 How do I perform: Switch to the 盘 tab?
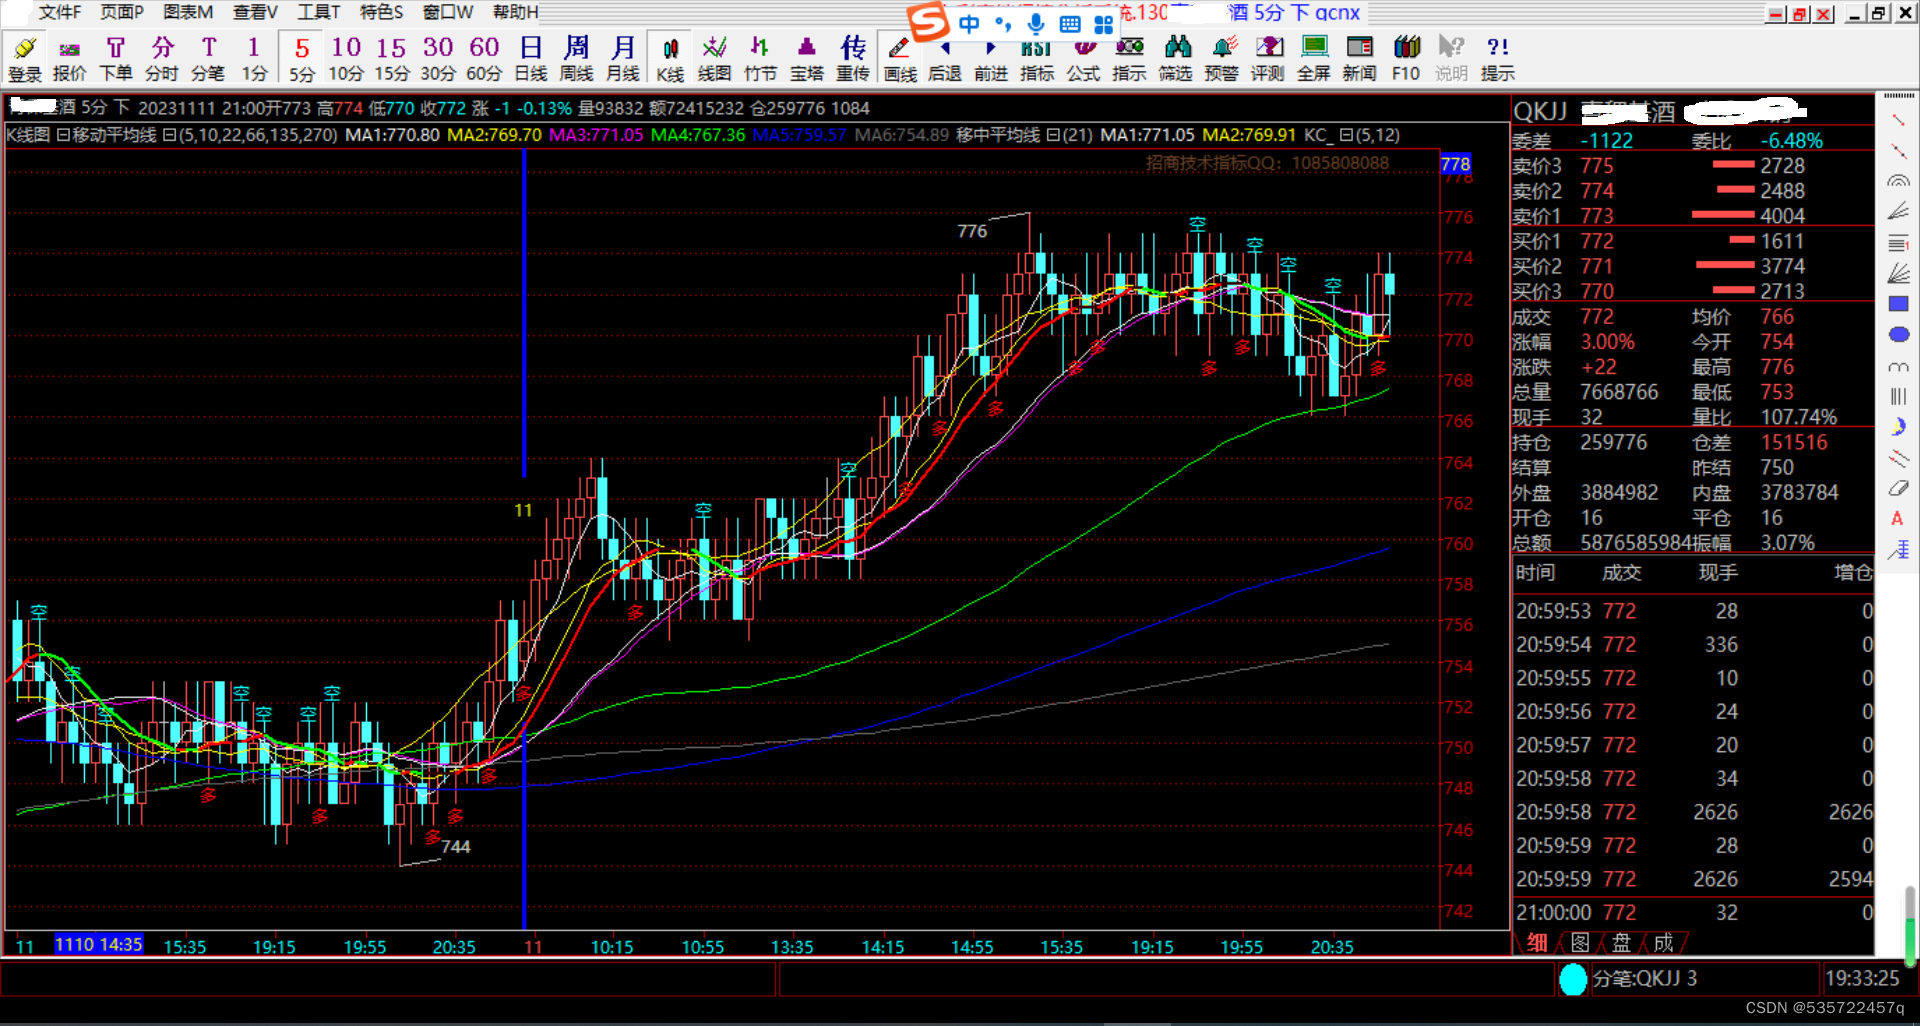coord(1621,942)
